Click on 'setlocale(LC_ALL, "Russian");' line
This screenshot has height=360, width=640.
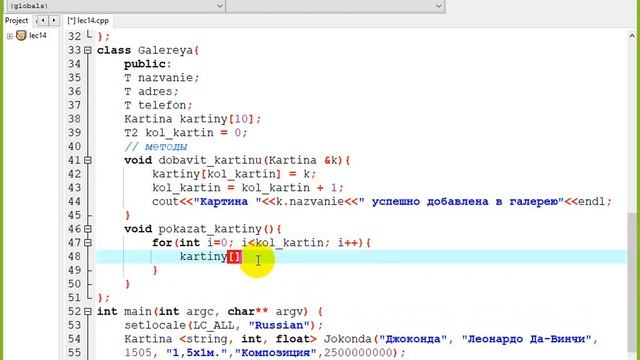[x=224, y=325]
